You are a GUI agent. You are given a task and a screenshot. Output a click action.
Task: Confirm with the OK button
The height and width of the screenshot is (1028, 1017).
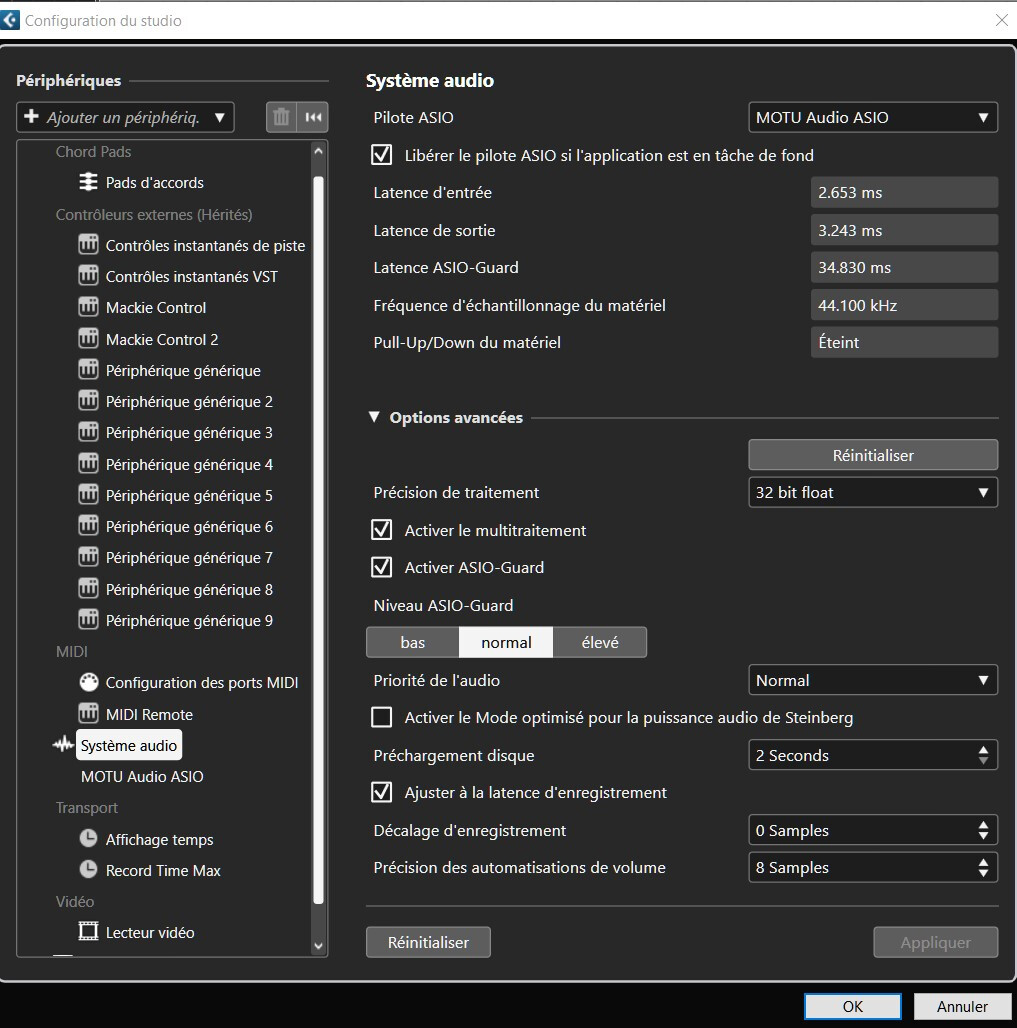852,1006
